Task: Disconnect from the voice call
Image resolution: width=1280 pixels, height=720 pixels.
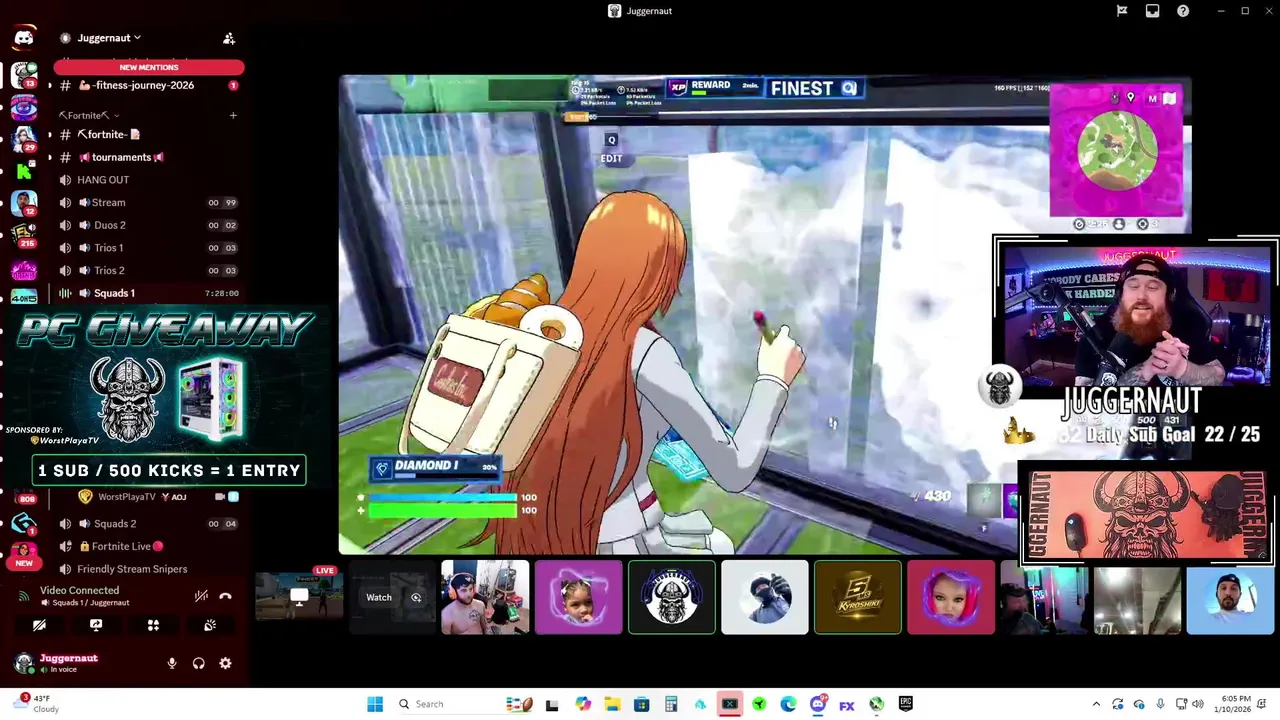Action: coord(226,596)
